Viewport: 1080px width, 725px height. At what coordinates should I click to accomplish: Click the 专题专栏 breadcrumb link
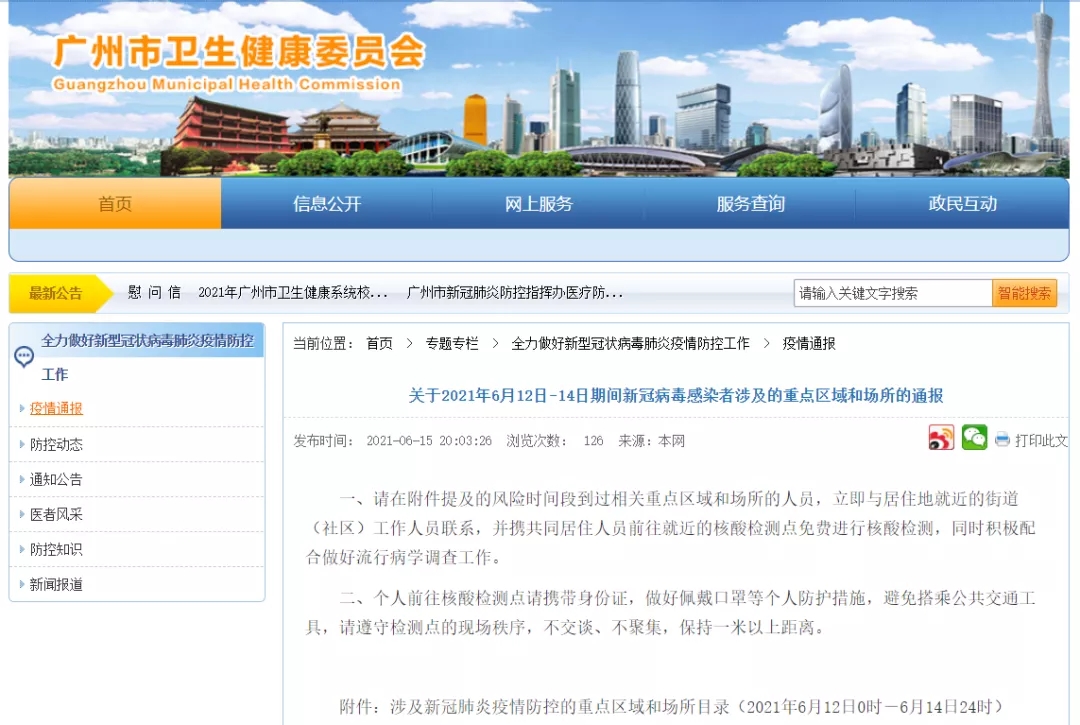452,343
